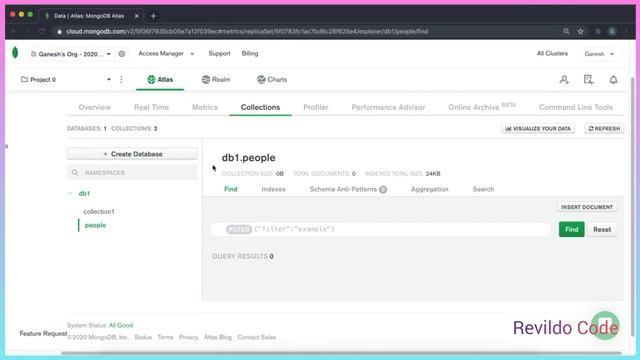Image resolution: width=640 pixels, height=360 pixels.
Task: Select the people collection
Action: click(x=95, y=225)
